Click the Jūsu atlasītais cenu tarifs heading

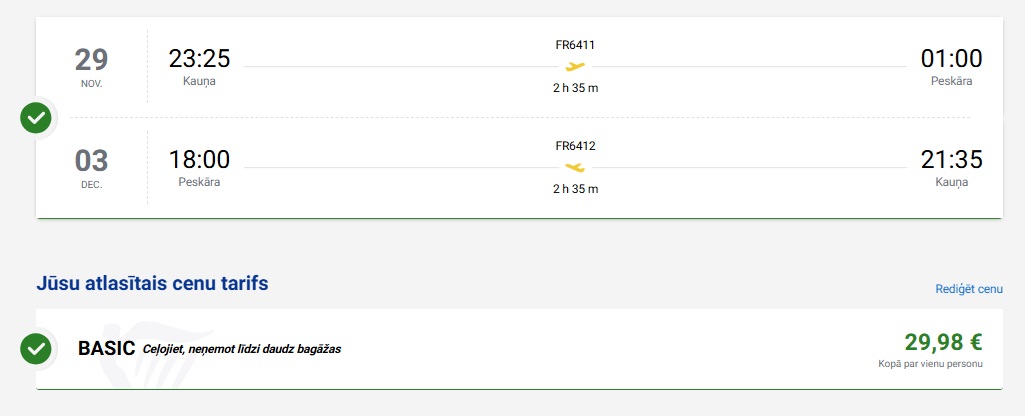(x=152, y=284)
